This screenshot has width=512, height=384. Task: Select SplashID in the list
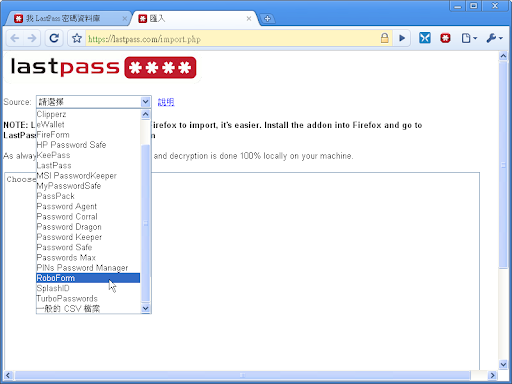coord(88,288)
